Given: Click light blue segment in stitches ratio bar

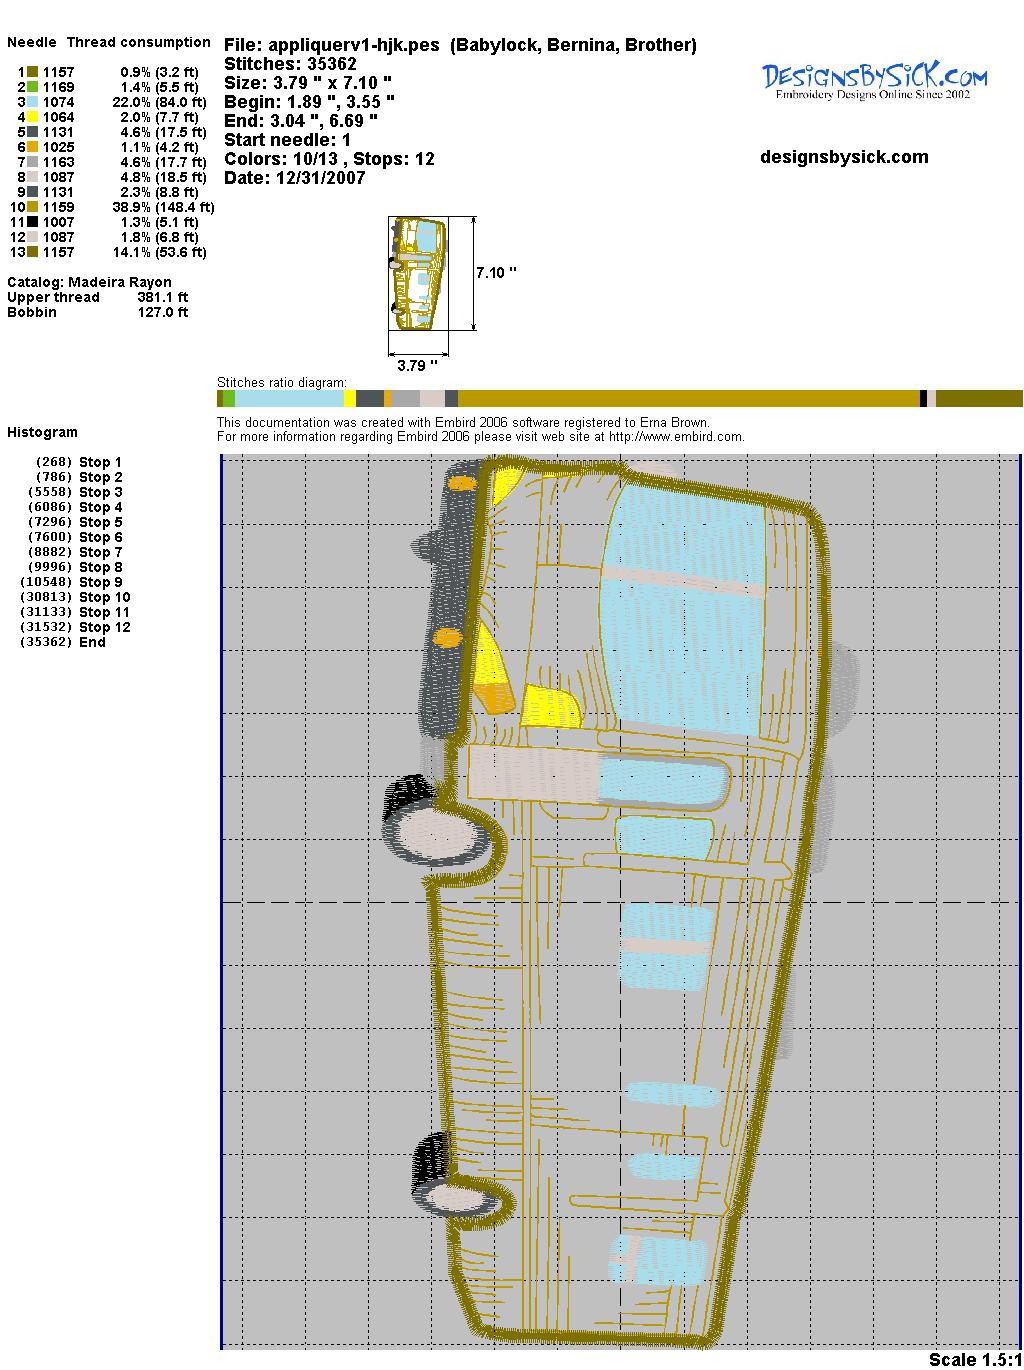Looking at the screenshot, I should click(x=289, y=399).
